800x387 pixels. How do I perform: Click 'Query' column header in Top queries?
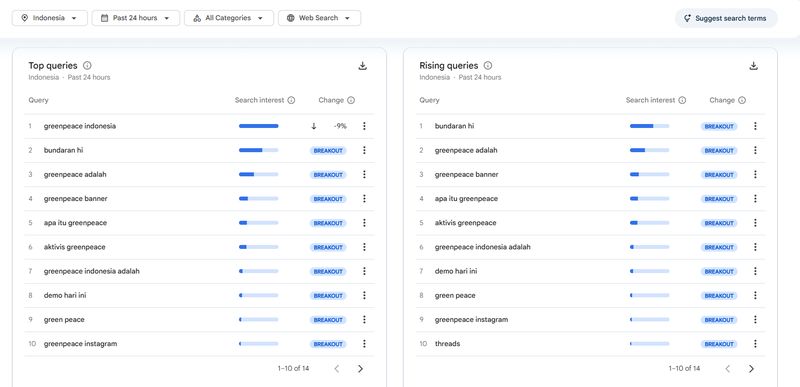pos(38,100)
